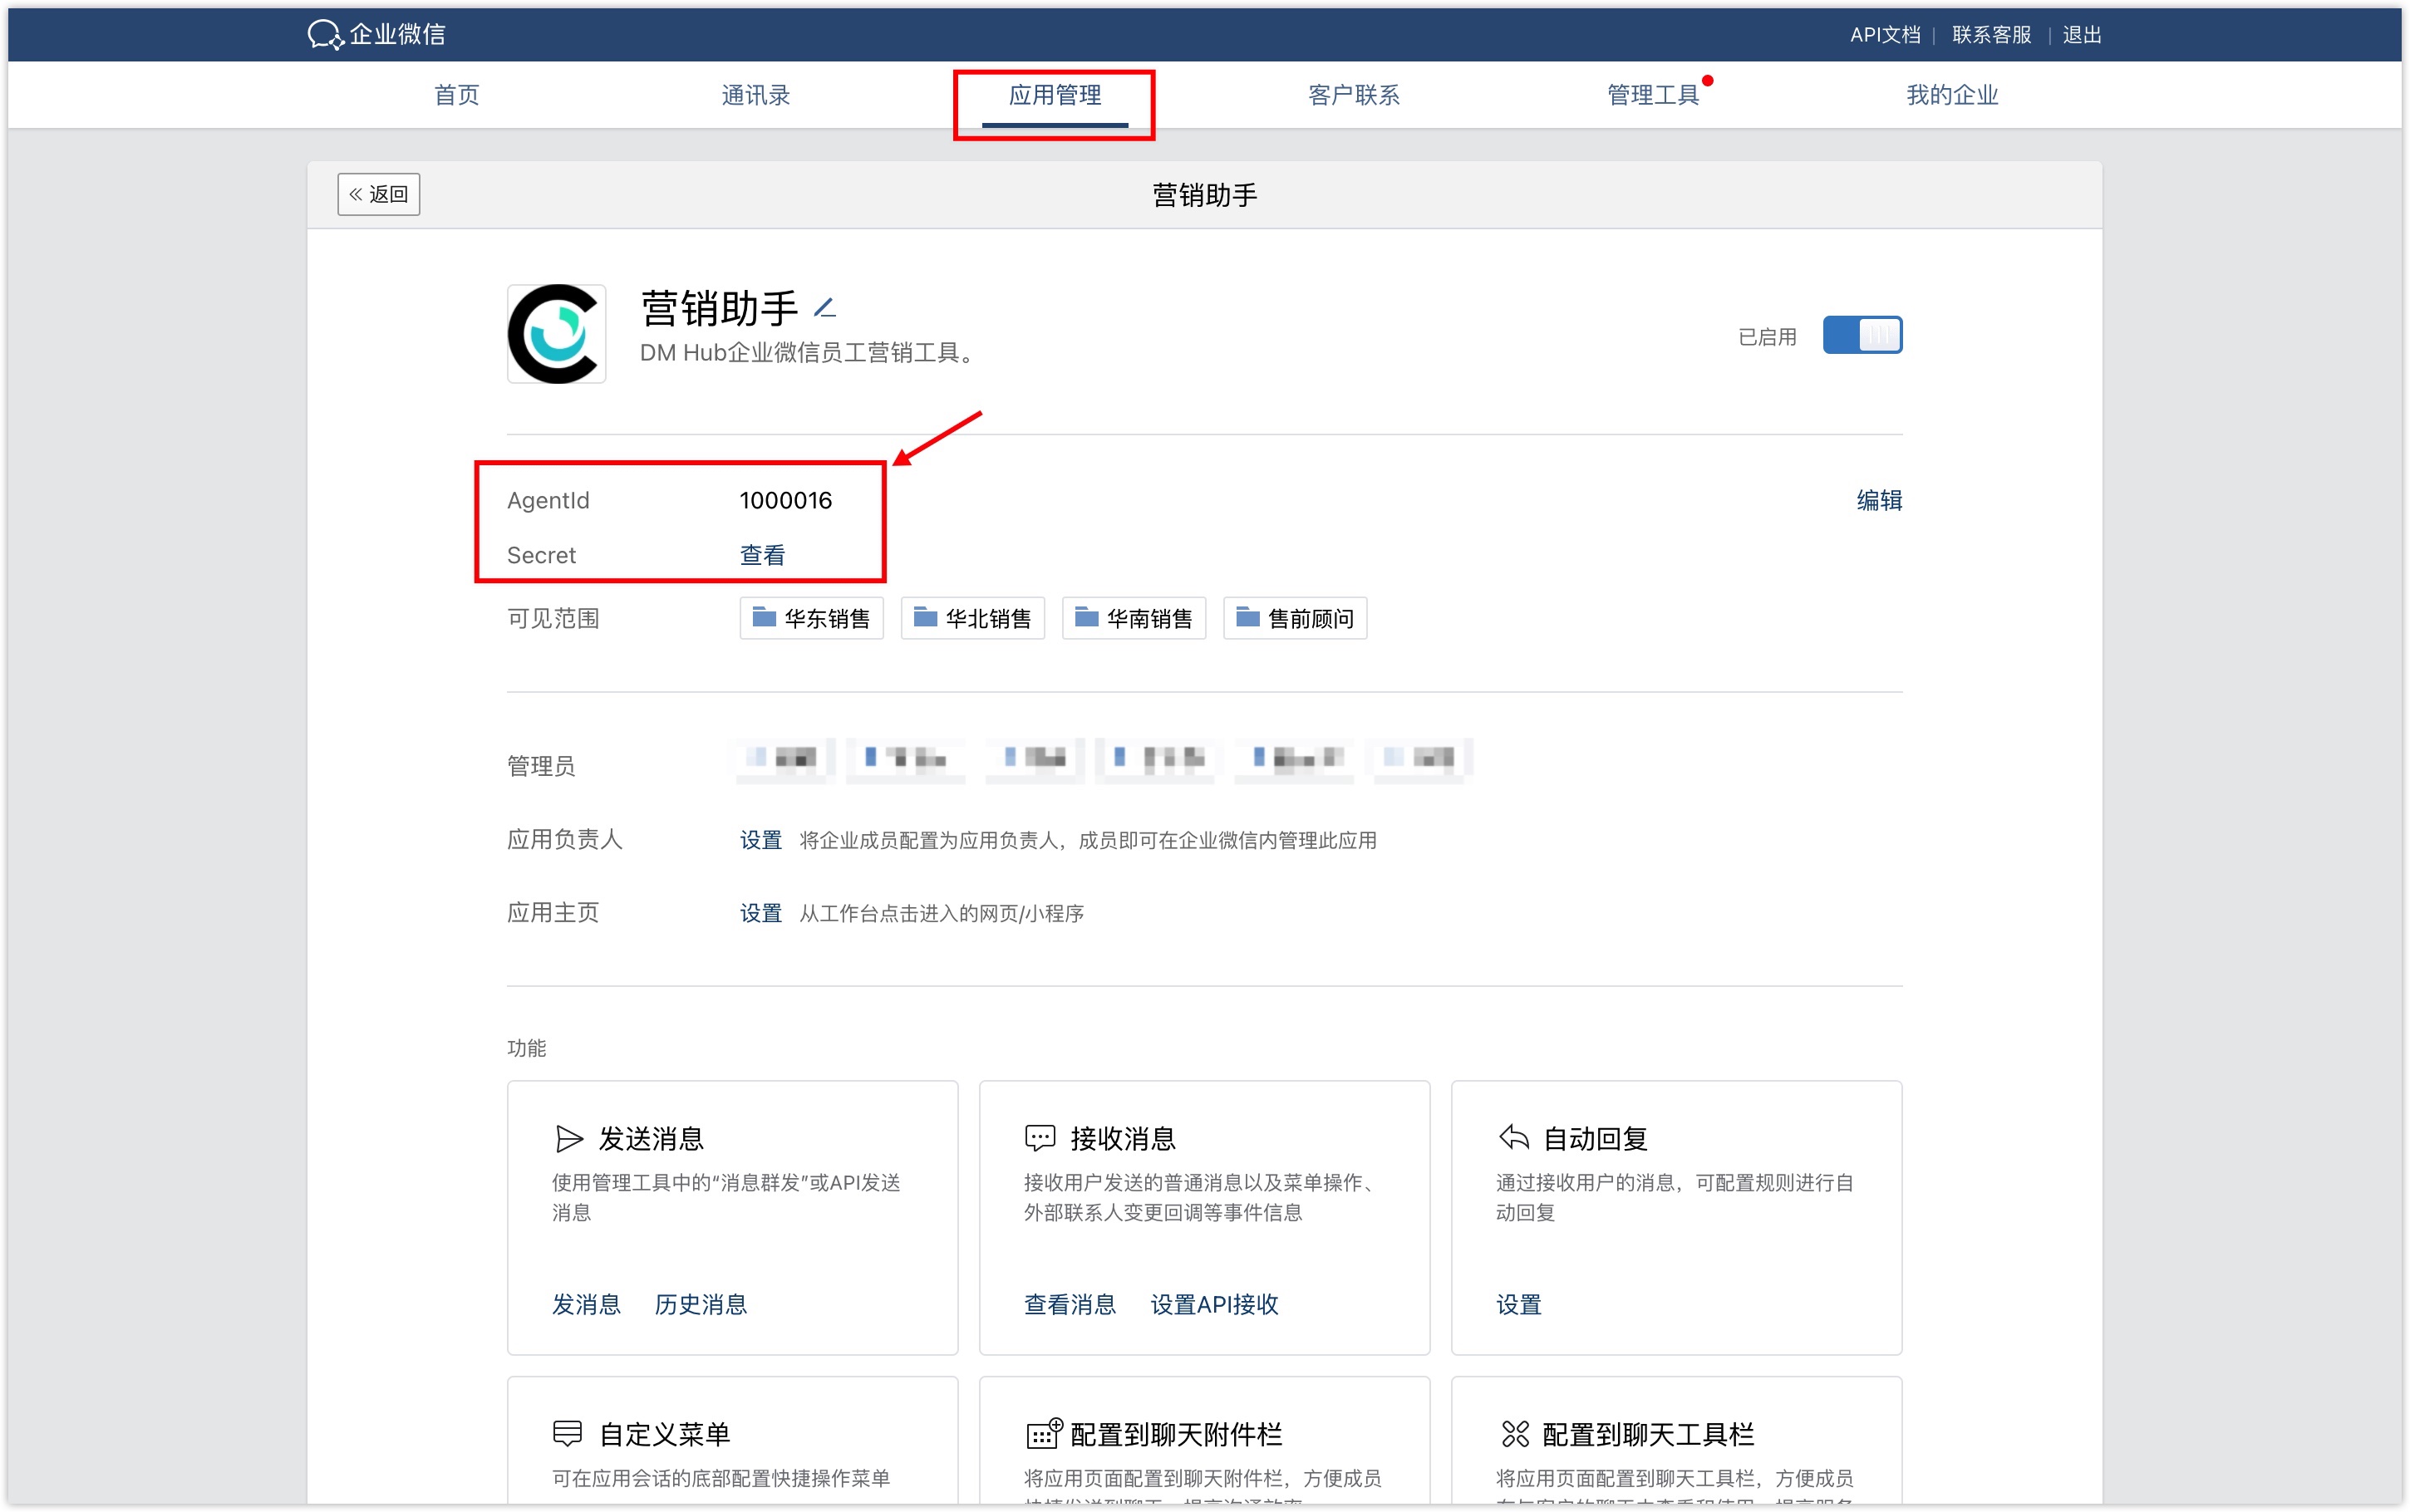This screenshot has height=1512, width=2410.
Task: Click the 营销助手 app name heading
Action: [719, 308]
